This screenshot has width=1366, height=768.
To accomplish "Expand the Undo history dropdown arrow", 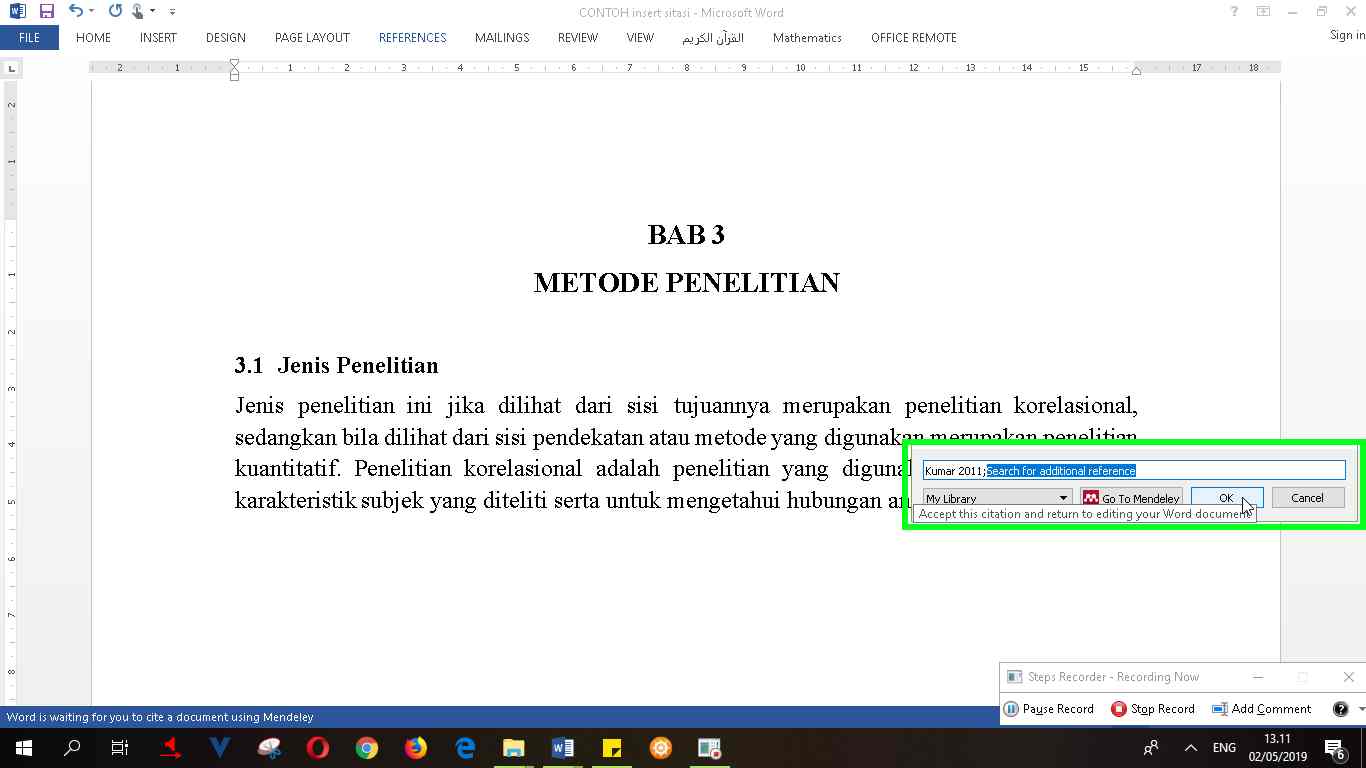I will point(92,12).
